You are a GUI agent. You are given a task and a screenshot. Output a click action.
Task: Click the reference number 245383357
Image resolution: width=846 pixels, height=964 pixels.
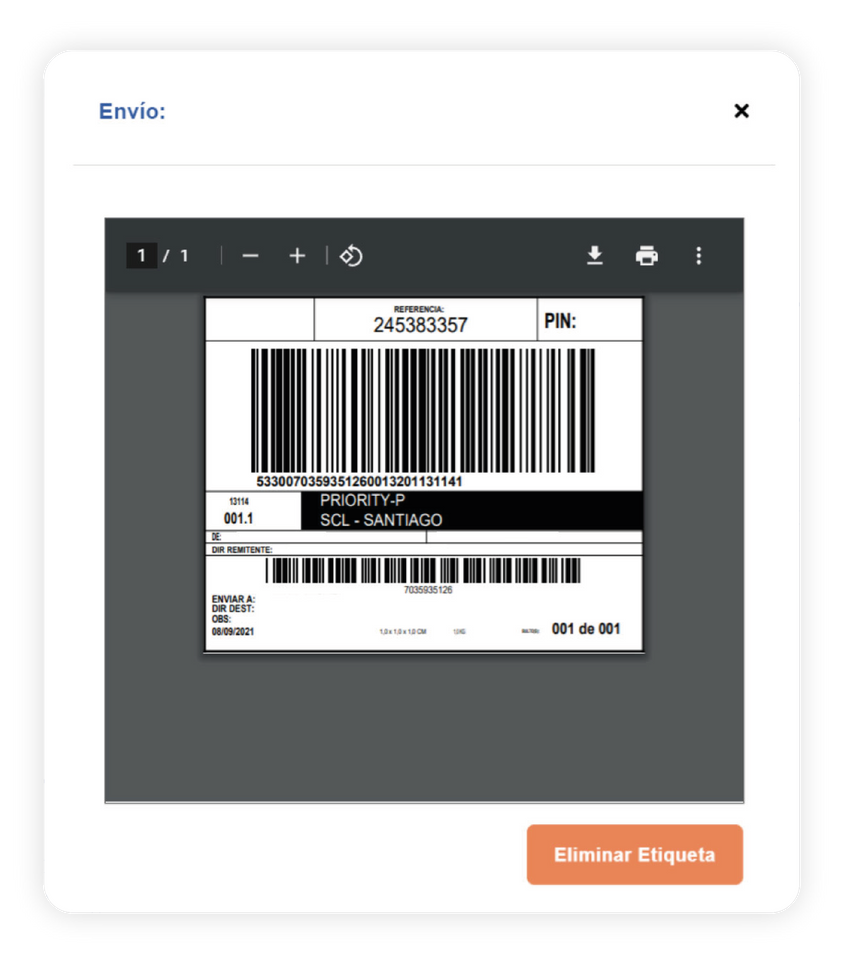(x=421, y=325)
